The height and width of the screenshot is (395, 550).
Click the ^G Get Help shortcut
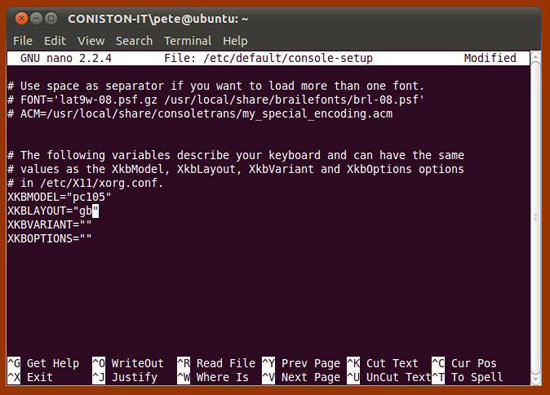click(43, 363)
